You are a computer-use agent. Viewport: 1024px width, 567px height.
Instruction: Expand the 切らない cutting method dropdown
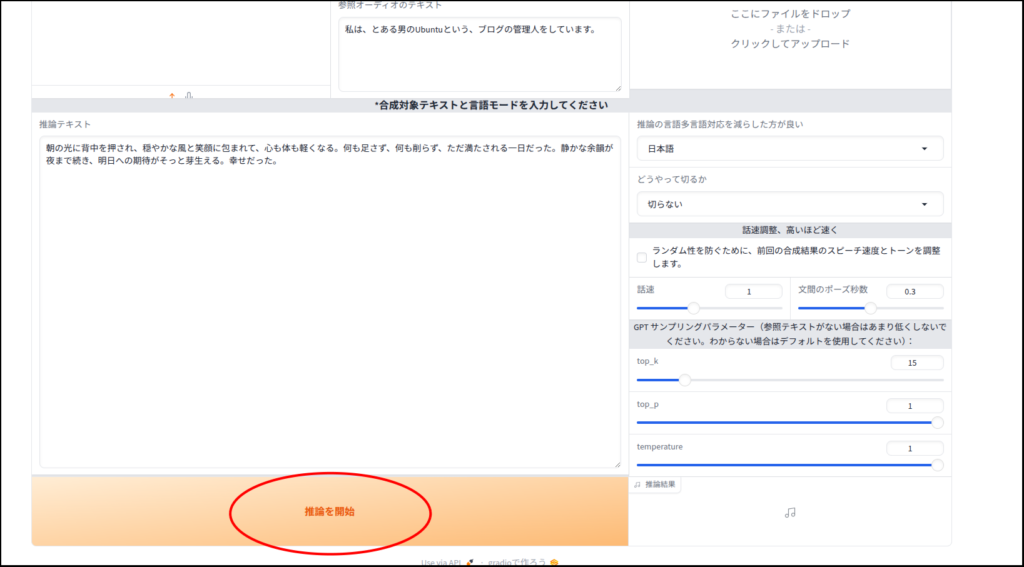(790, 204)
